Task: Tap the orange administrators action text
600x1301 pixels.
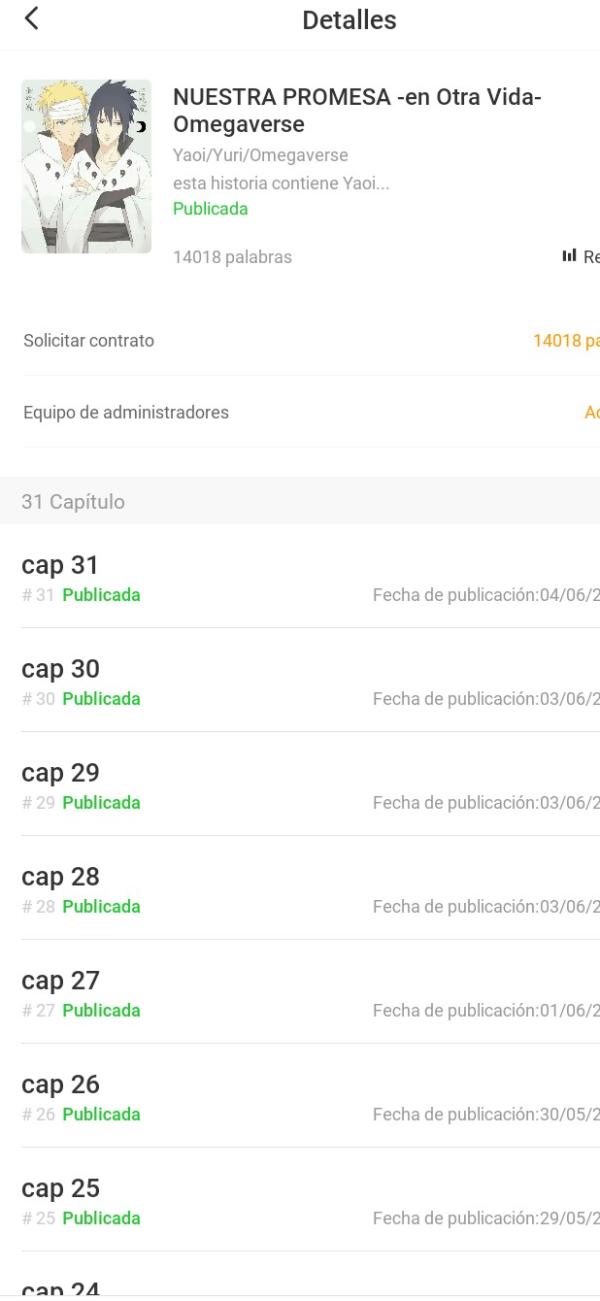Action: 591,412
